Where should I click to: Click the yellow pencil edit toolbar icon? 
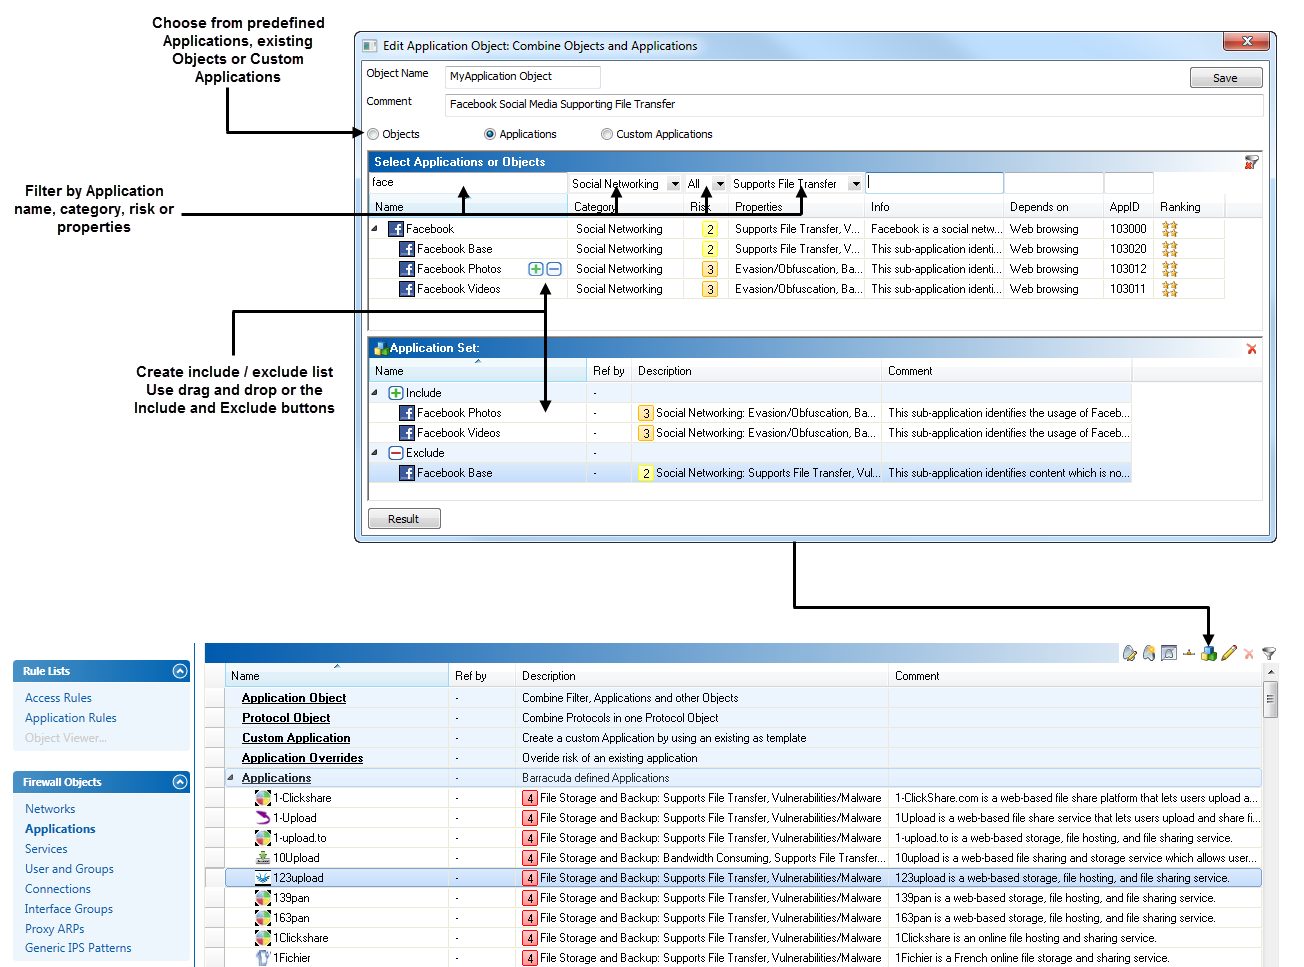click(x=1229, y=653)
